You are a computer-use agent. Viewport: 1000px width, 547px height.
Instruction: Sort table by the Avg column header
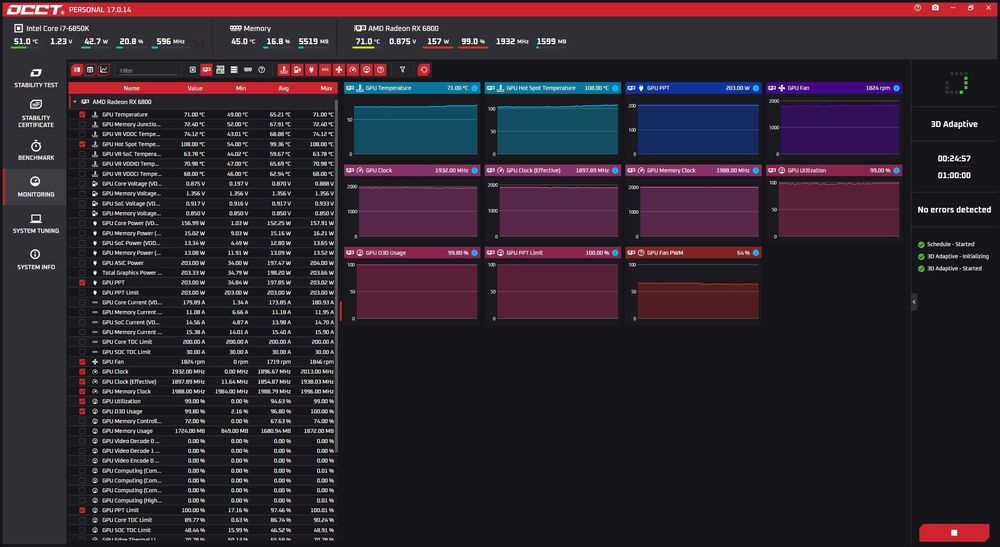283,88
